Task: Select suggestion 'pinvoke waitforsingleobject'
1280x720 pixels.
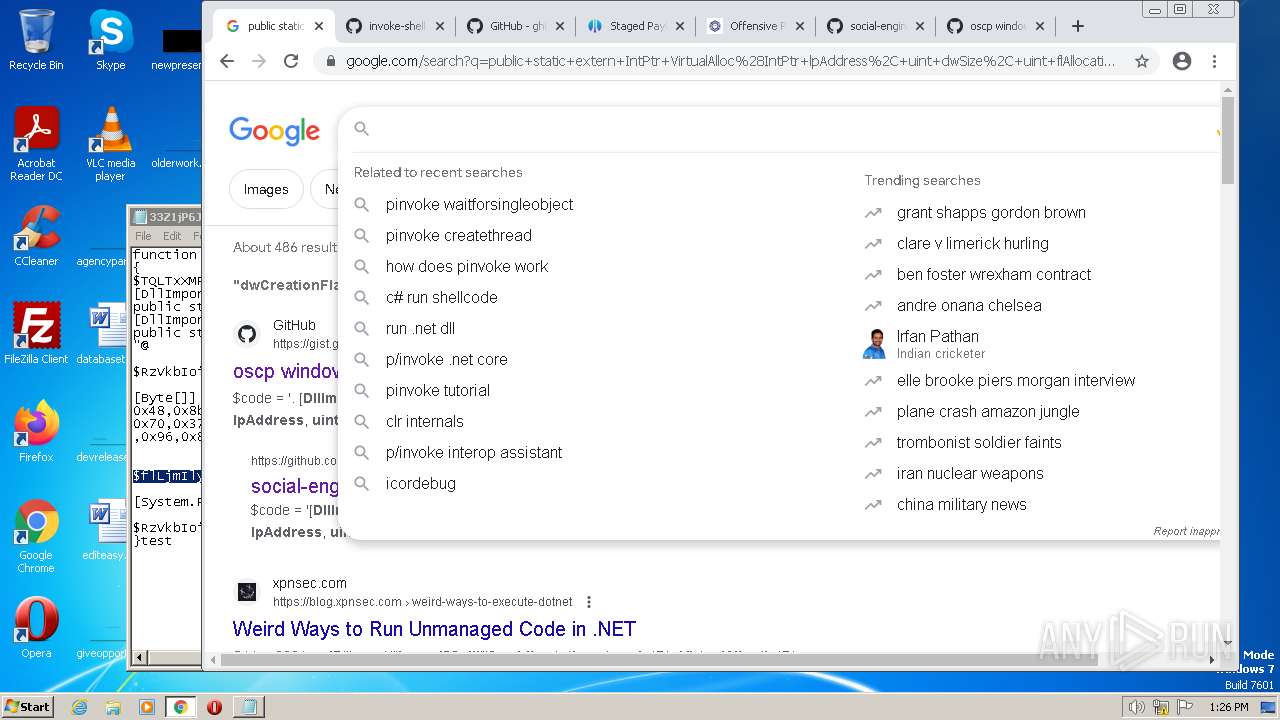Action: tap(479, 204)
